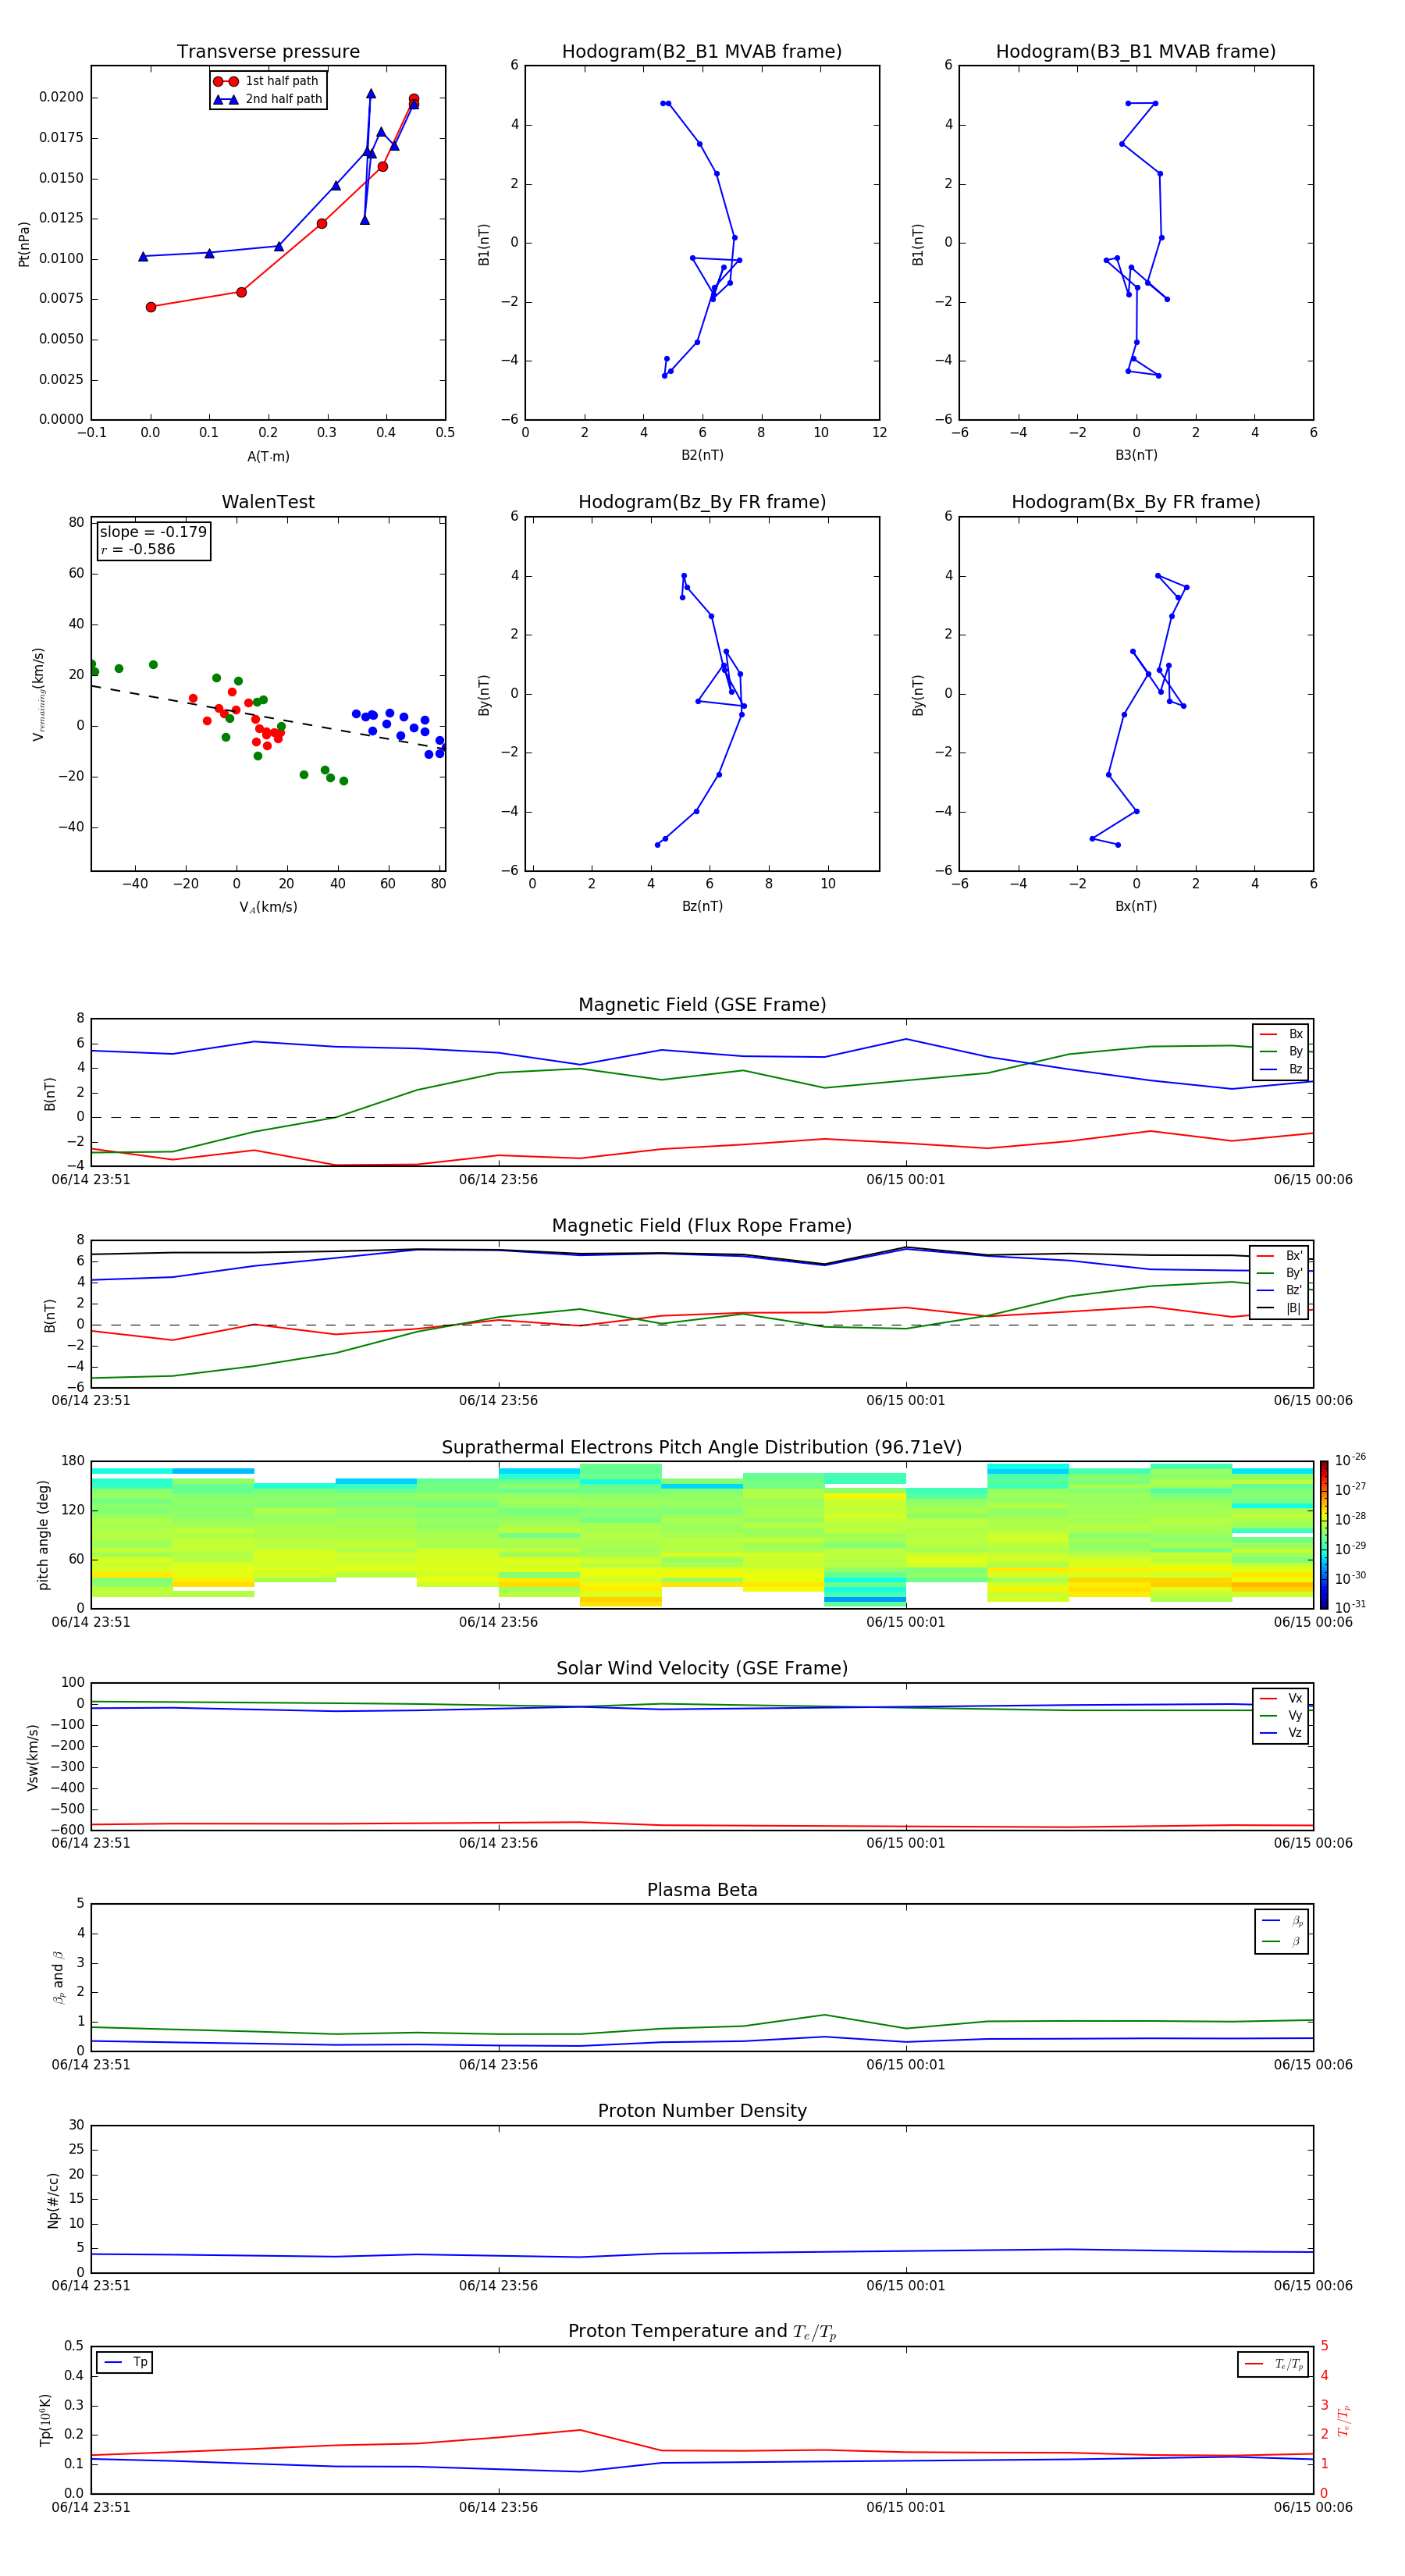
Task: Click the "Hodogram(B3_B1 MVAB frame)" title
Action: [1136, 52]
